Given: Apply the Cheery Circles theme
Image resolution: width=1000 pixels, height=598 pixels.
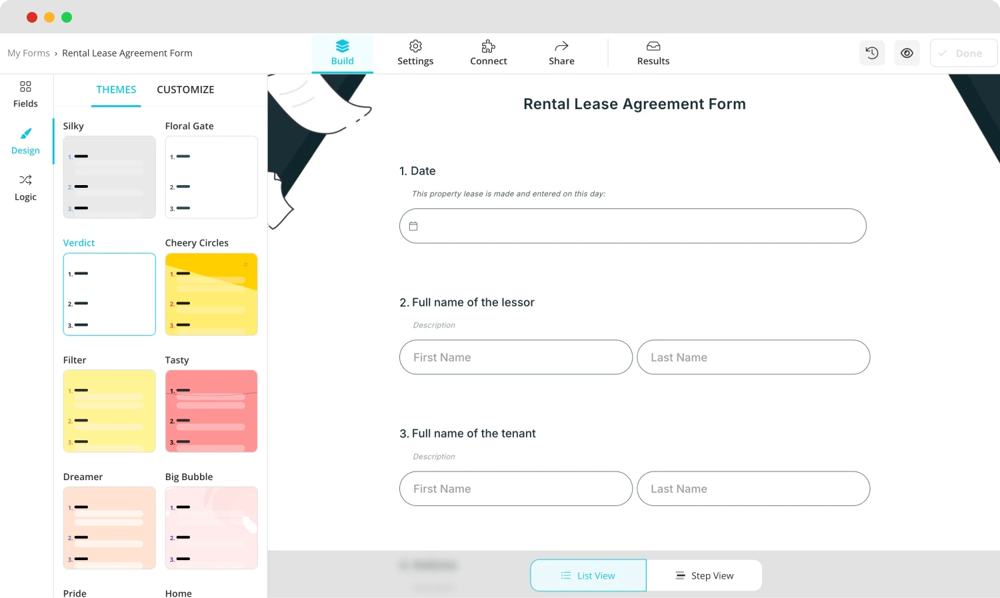Looking at the screenshot, I should [211, 294].
